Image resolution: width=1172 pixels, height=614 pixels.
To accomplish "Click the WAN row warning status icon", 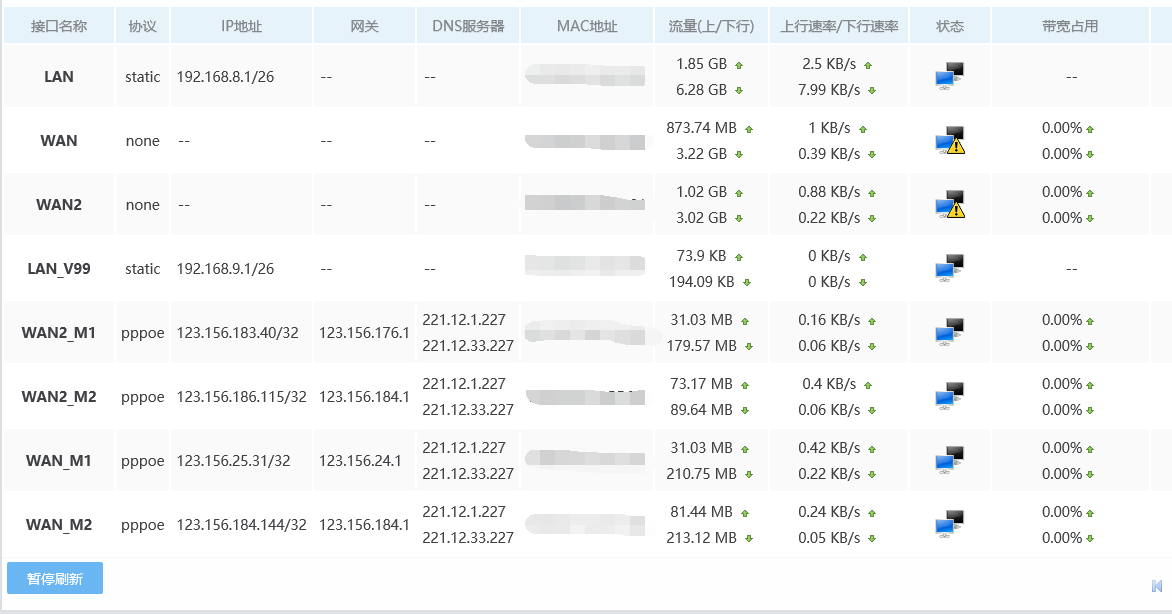I will click(x=950, y=141).
